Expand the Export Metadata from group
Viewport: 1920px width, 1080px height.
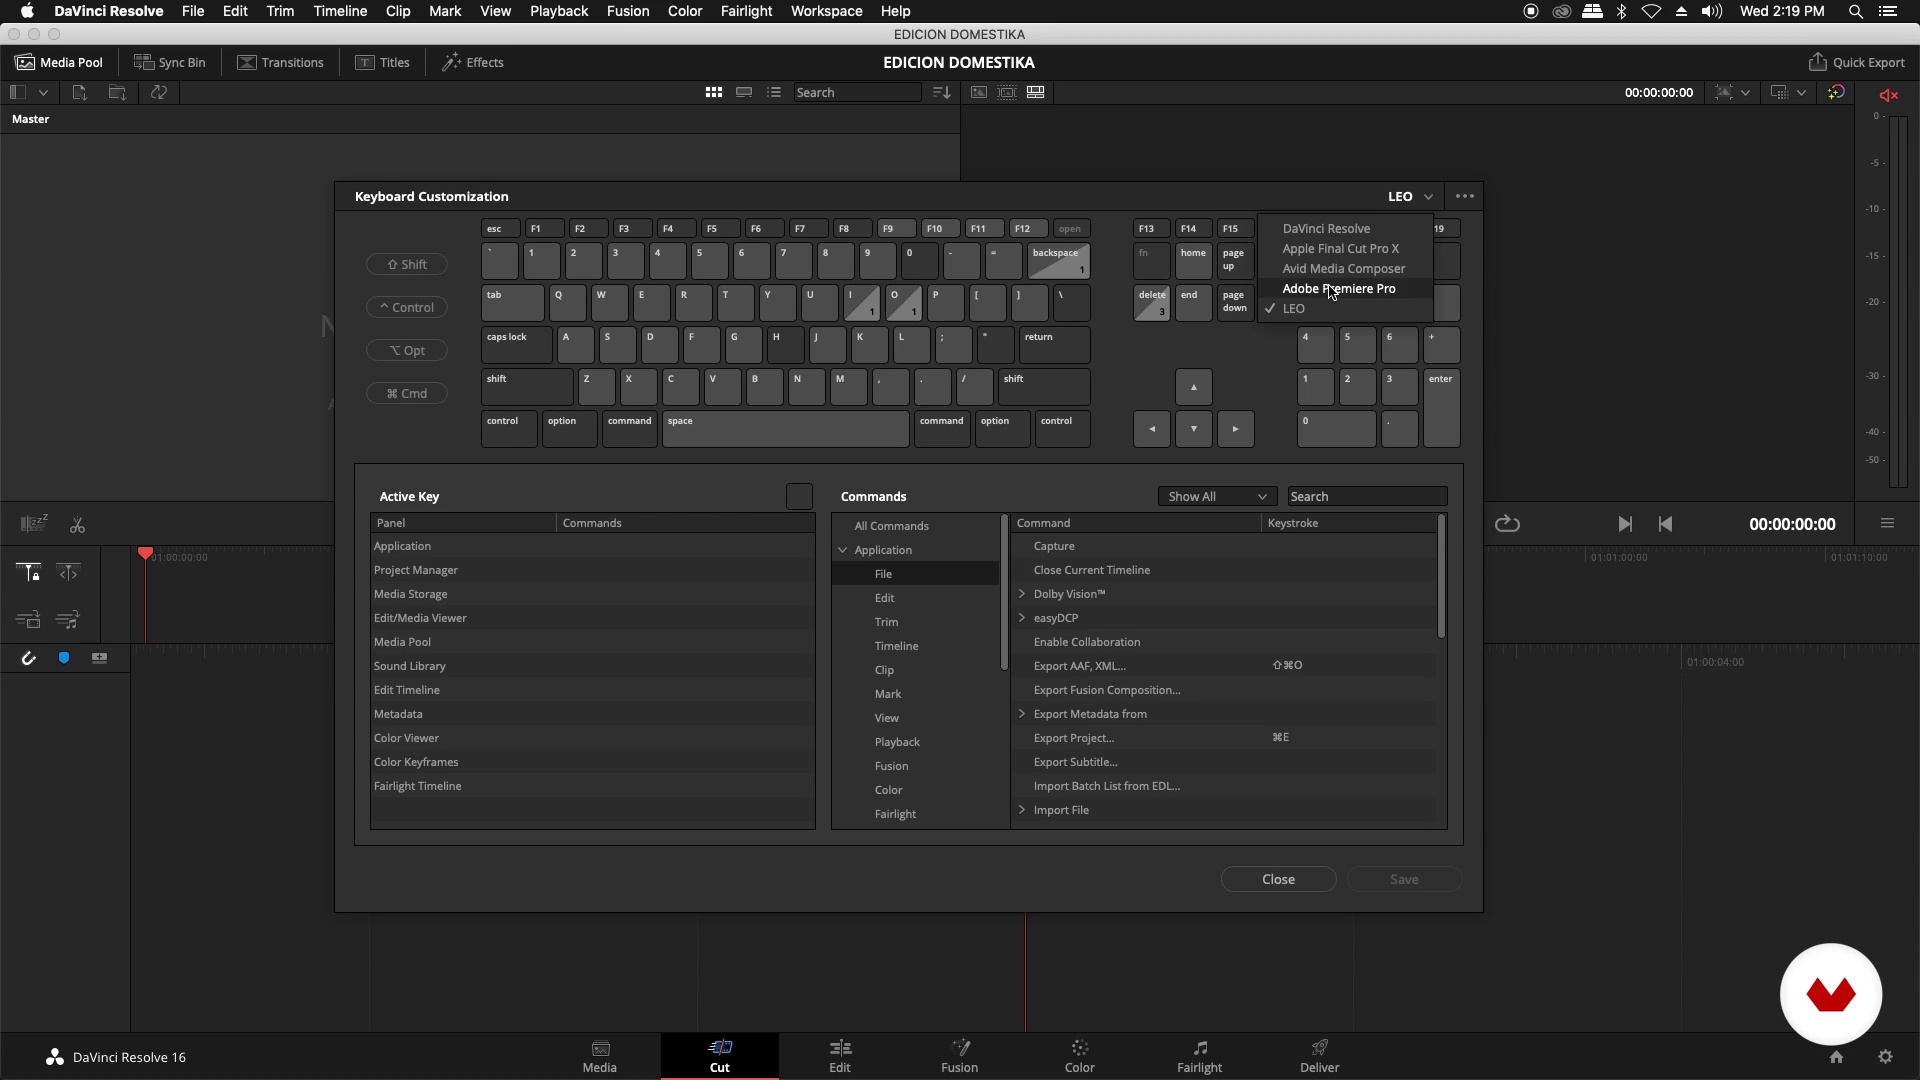tap(1022, 714)
